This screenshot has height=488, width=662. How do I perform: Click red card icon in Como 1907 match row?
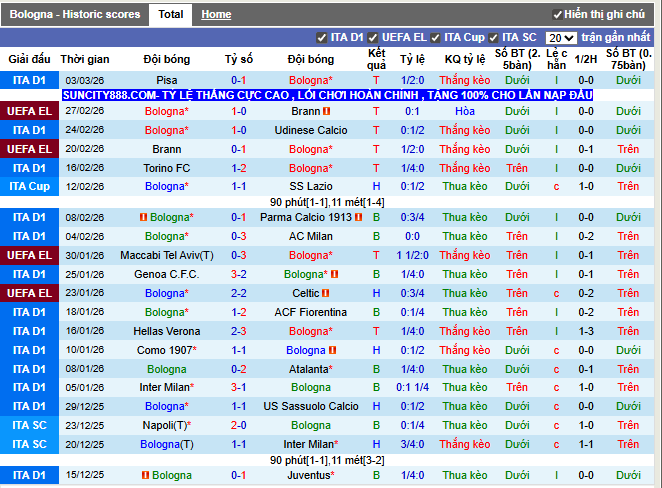pos(334,350)
